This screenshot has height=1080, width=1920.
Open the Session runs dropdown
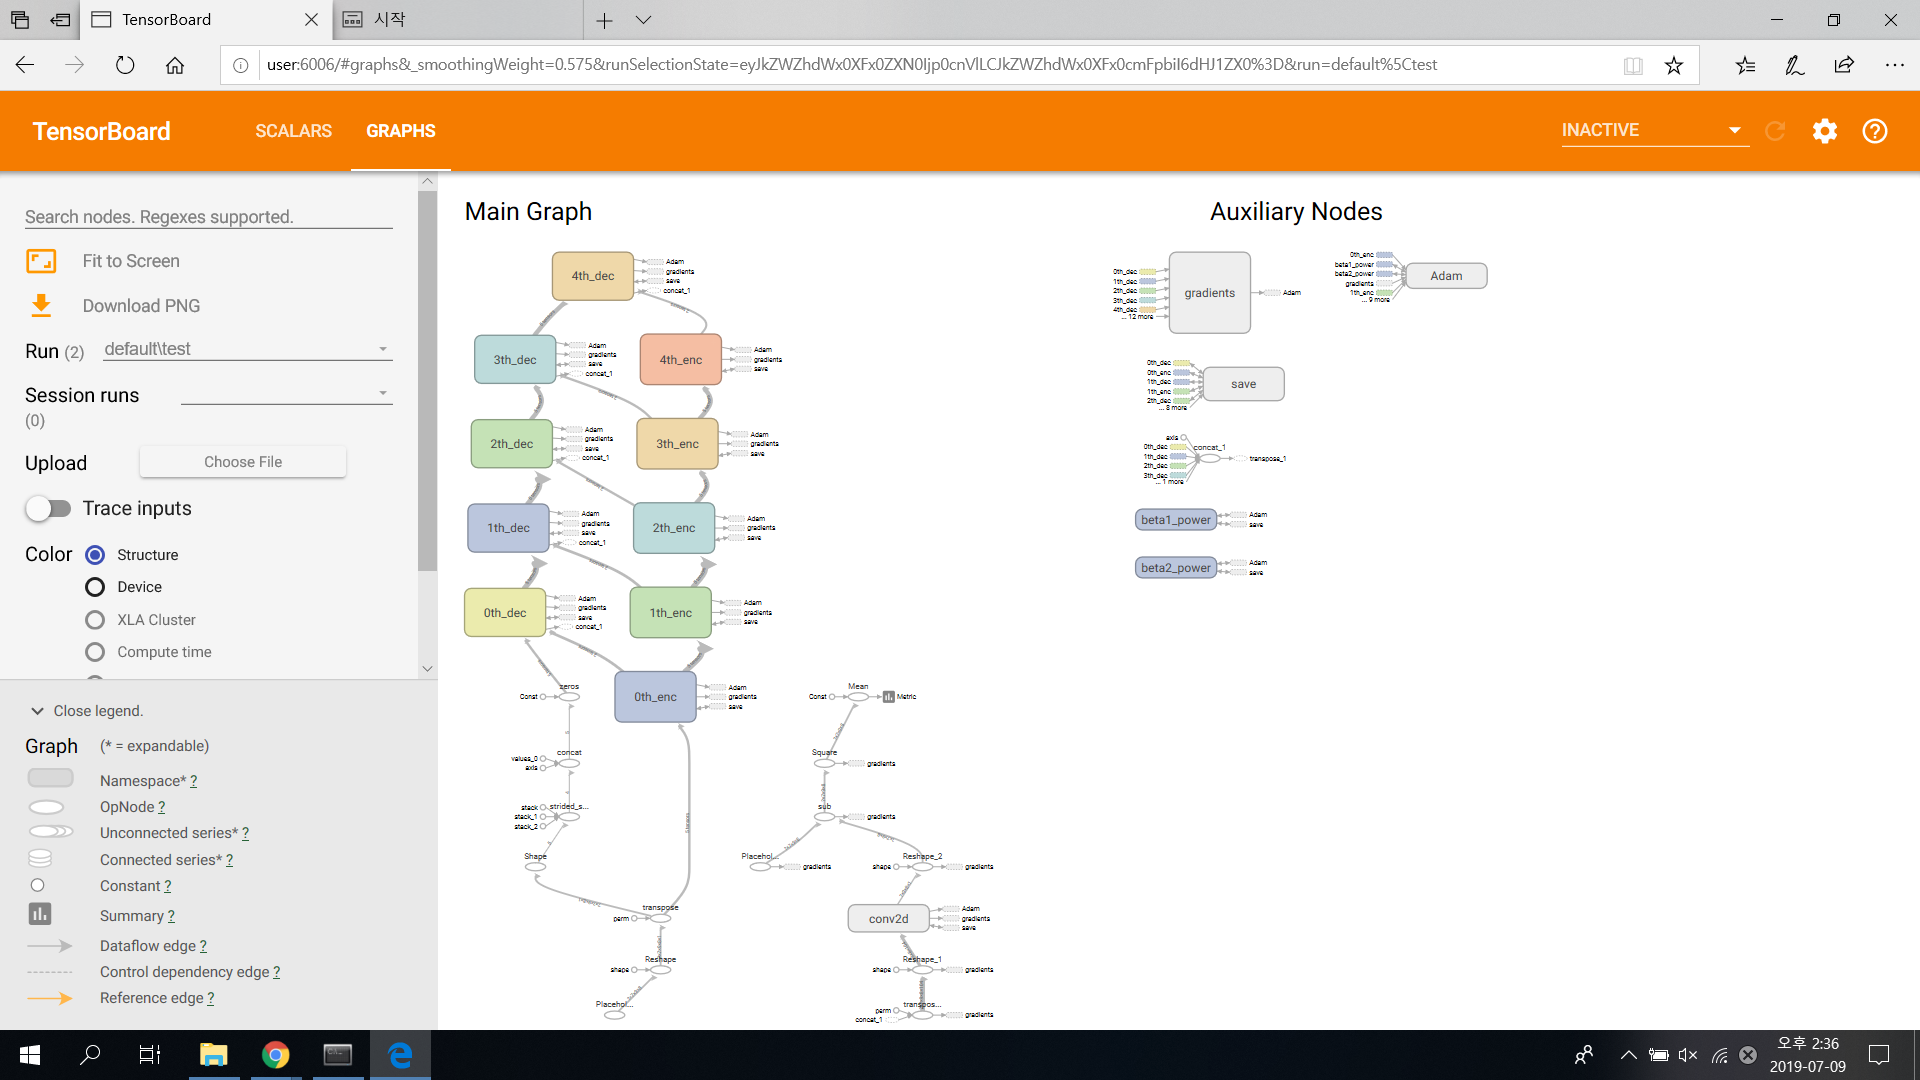click(286, 393)
